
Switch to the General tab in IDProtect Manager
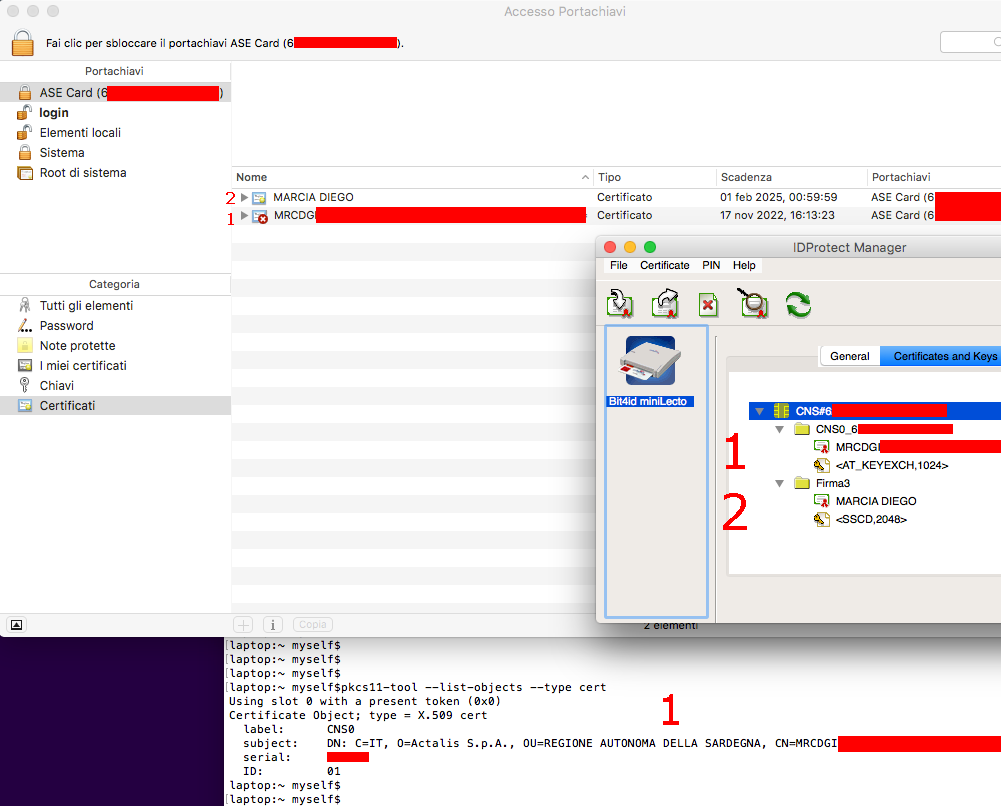tap(849, 355)
